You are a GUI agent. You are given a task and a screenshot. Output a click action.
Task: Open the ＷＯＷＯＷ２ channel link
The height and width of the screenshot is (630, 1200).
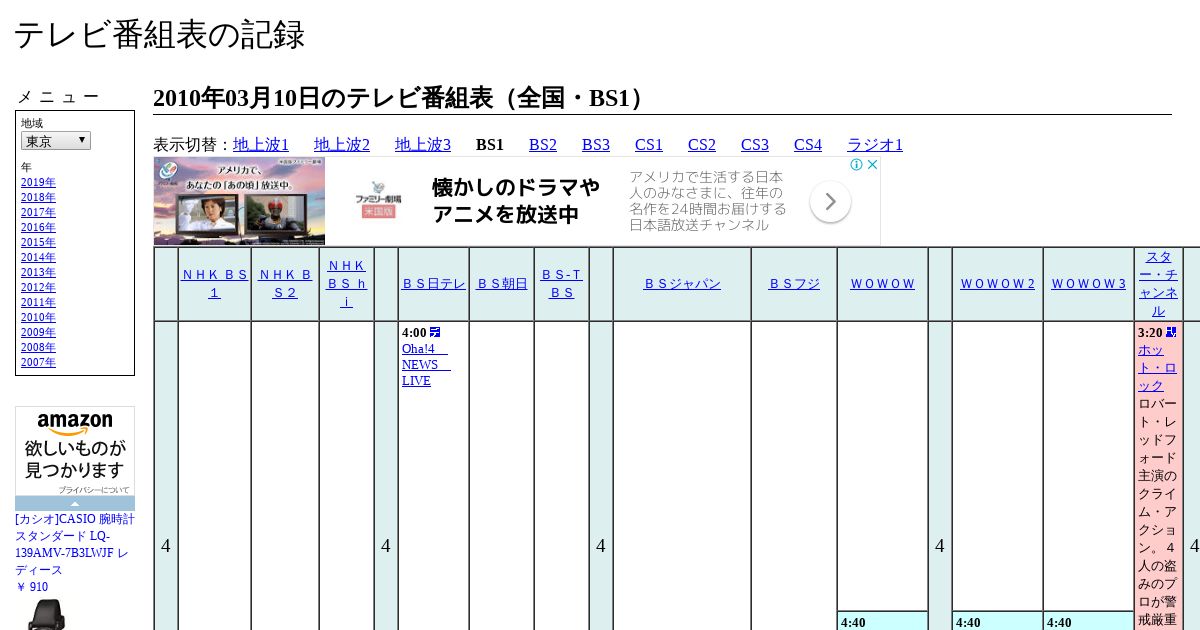[997, 284]
